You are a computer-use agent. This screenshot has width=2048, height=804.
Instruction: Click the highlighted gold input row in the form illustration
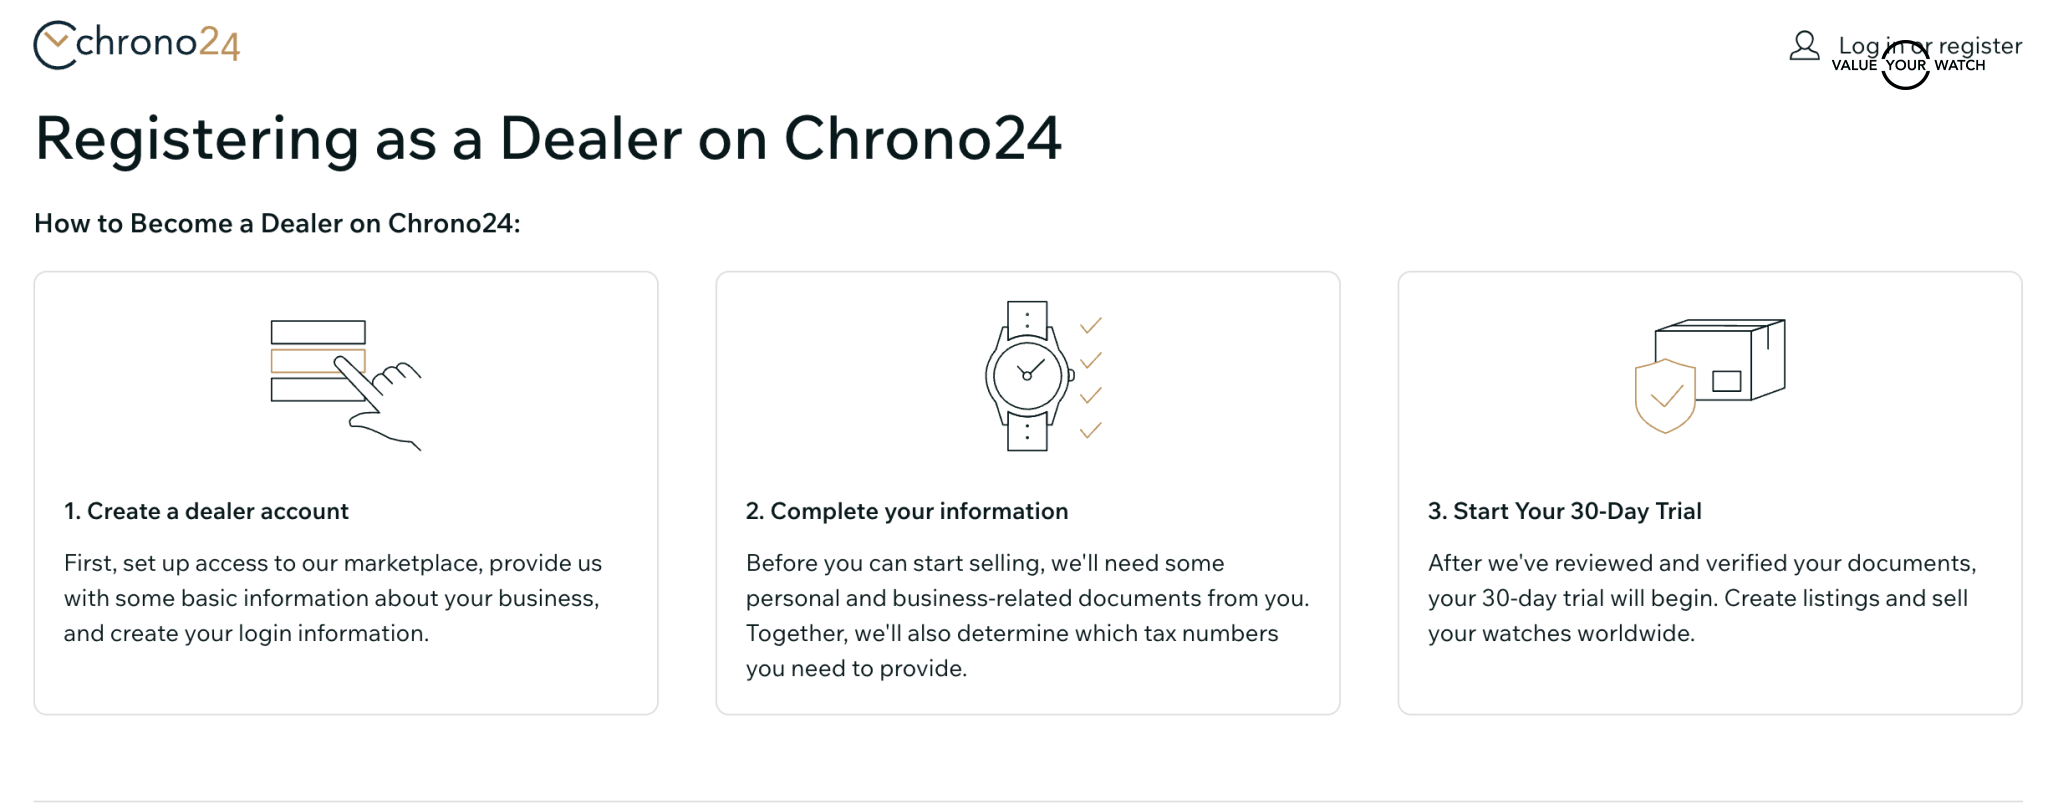pos(318,360)
